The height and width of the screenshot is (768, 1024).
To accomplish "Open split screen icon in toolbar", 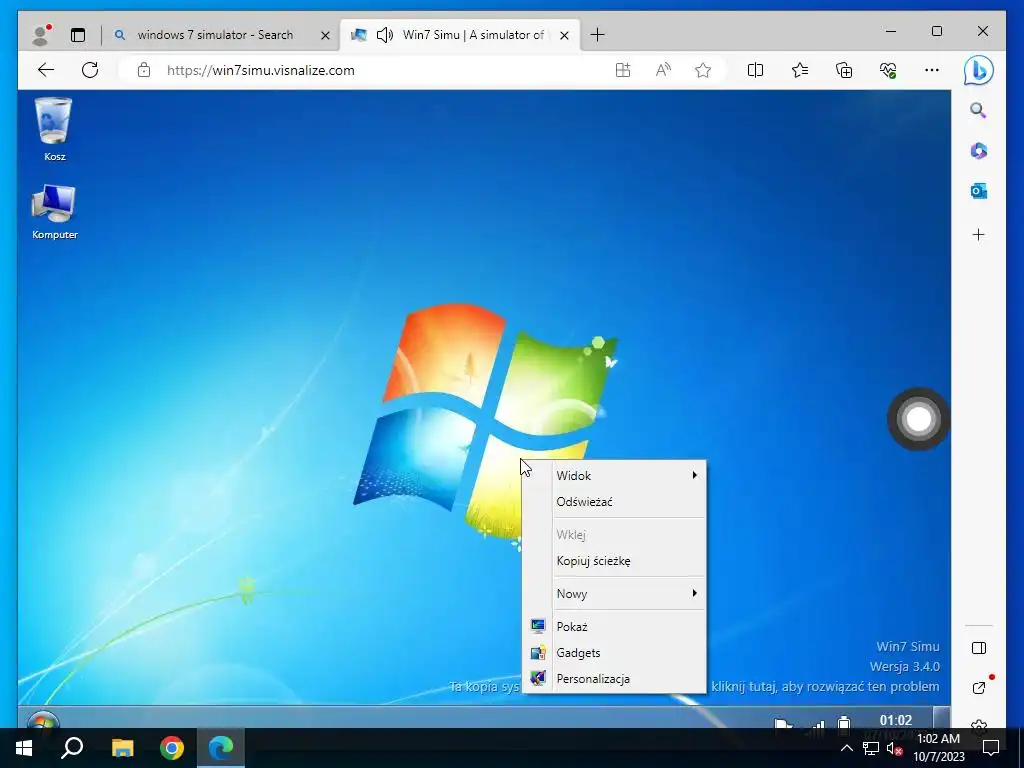I will pyautogui.click(x=755, y=70).
